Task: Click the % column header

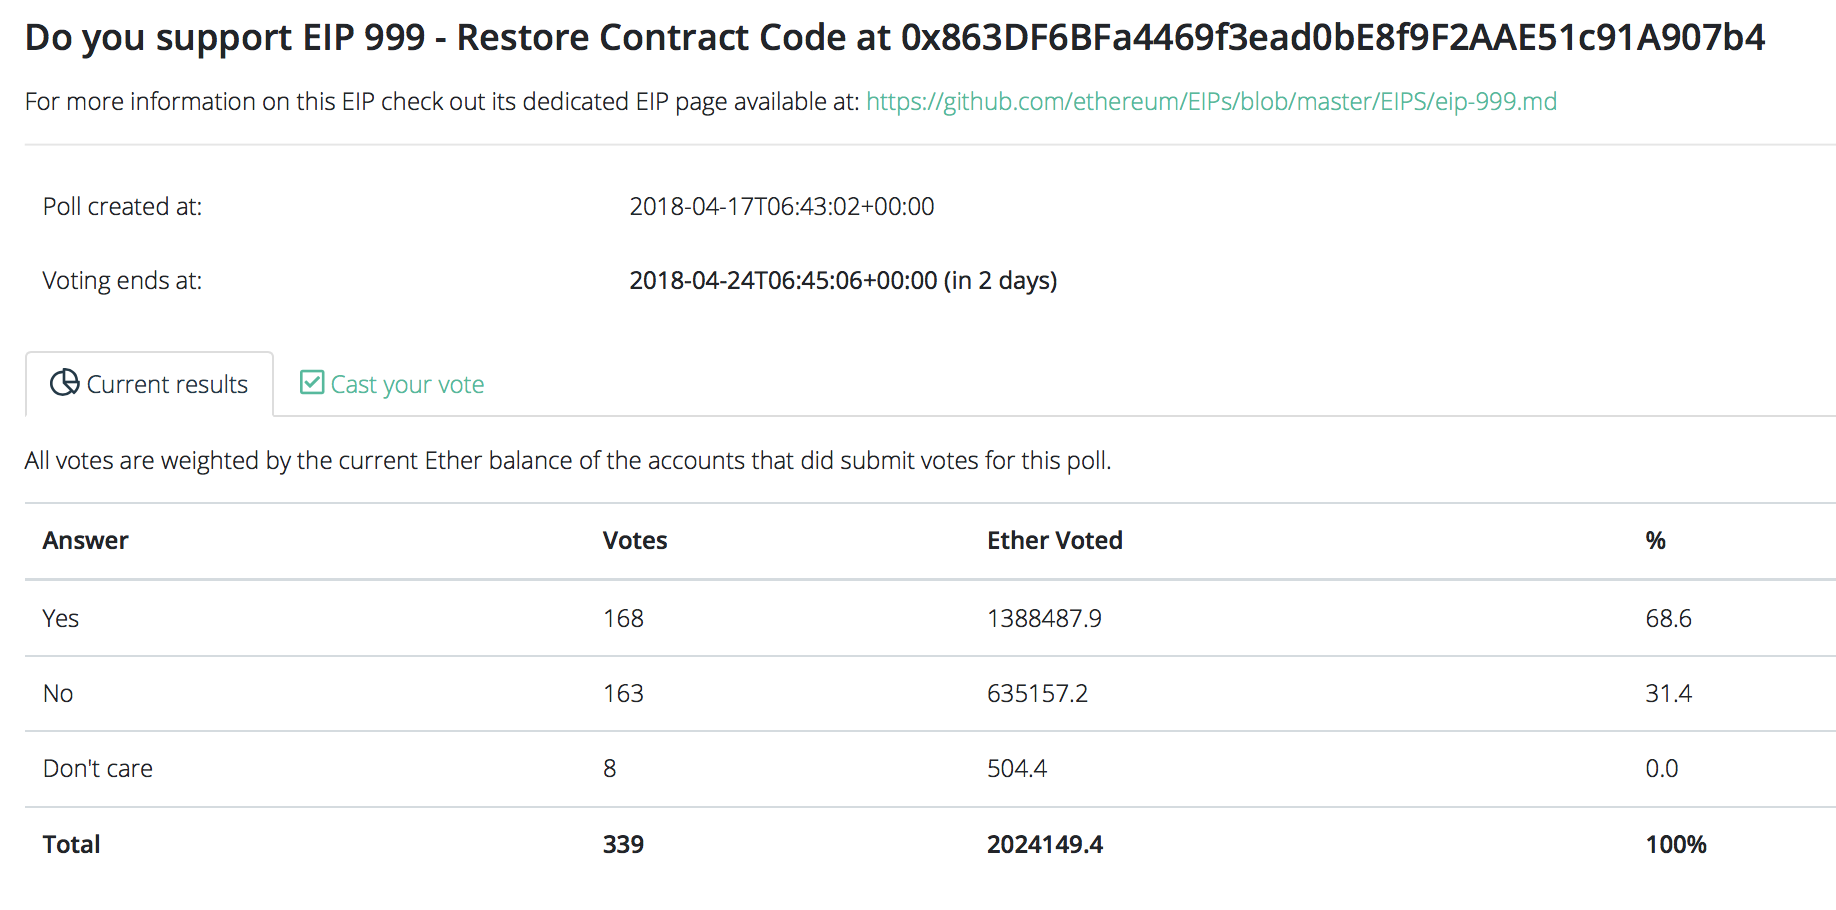Action: tap(1656, 540)
